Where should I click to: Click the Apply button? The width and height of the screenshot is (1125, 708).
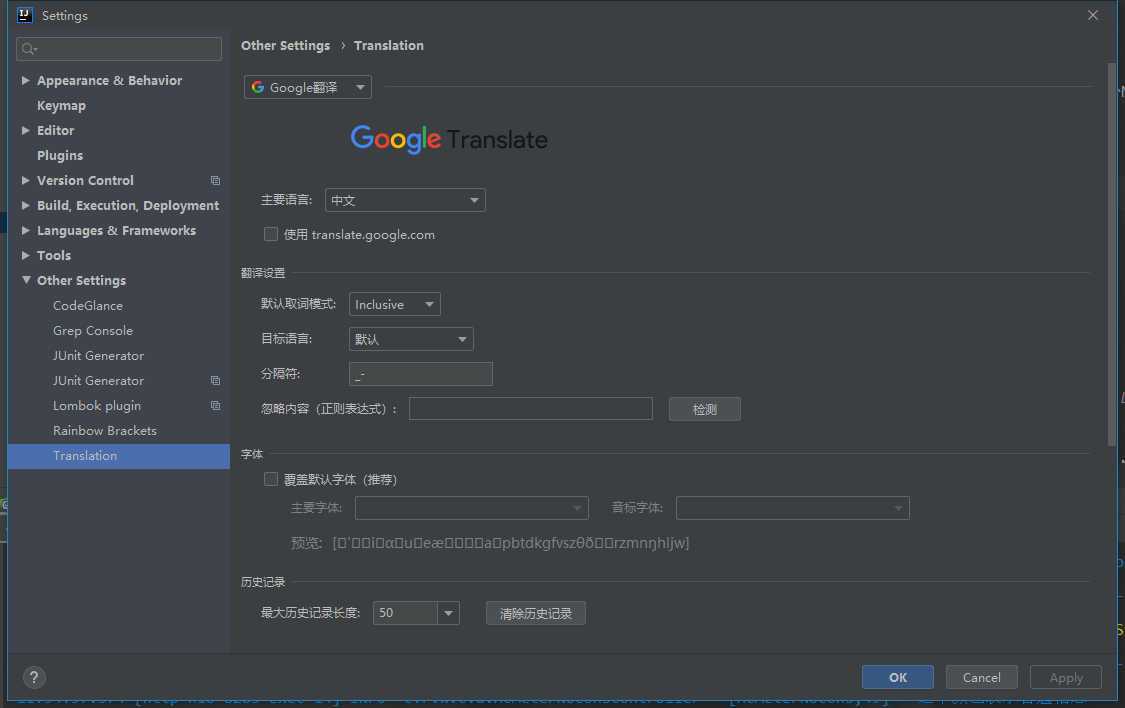(1066, 677)
